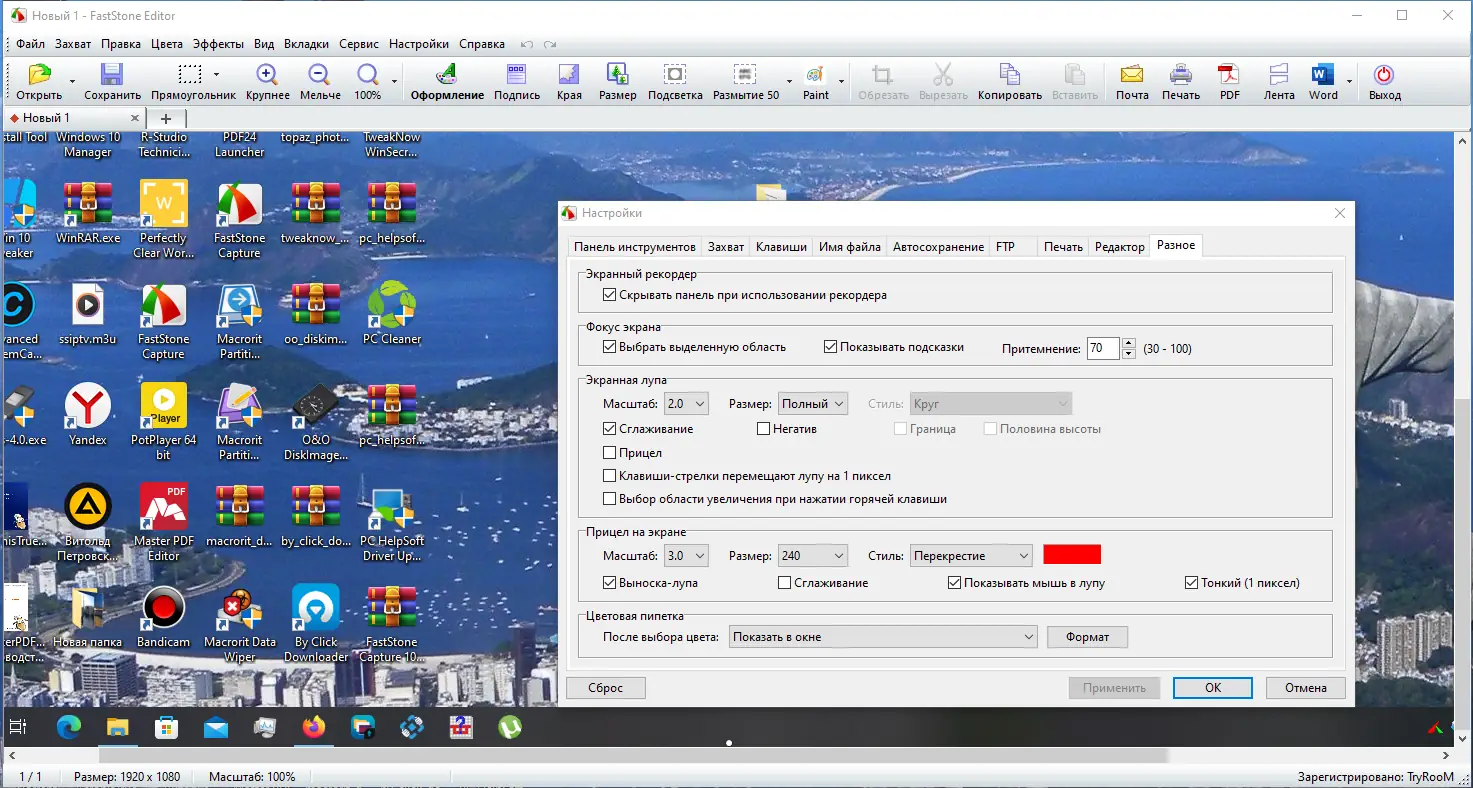Viewport: 1473px width, 788px height.
Task: Export with the PDF toolbar icon
Action: click(1229, 75)
